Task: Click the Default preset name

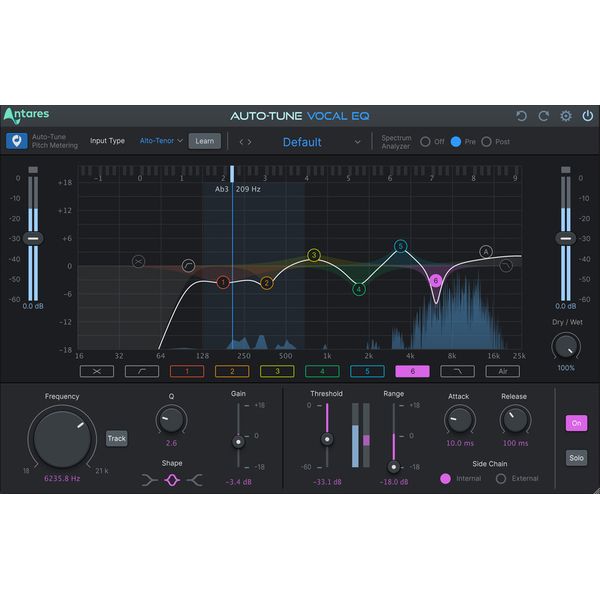Action: pyautogui.click(x=302, y=142)
